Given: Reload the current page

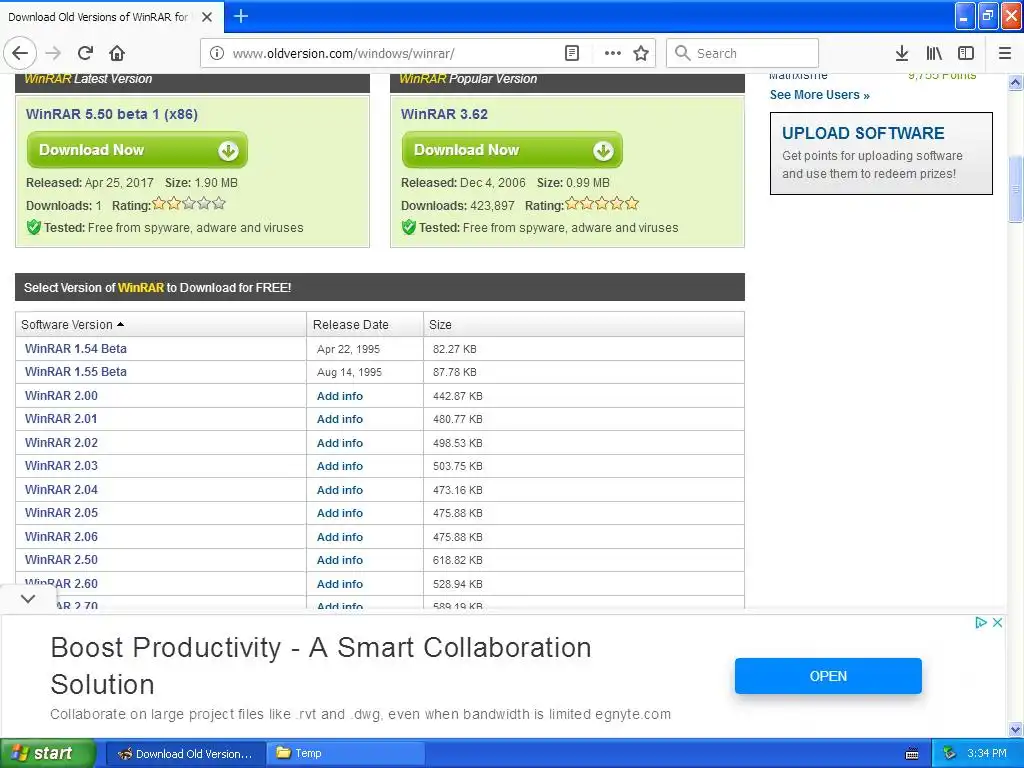Looking at the screenshot, I should tap(86, 54).
